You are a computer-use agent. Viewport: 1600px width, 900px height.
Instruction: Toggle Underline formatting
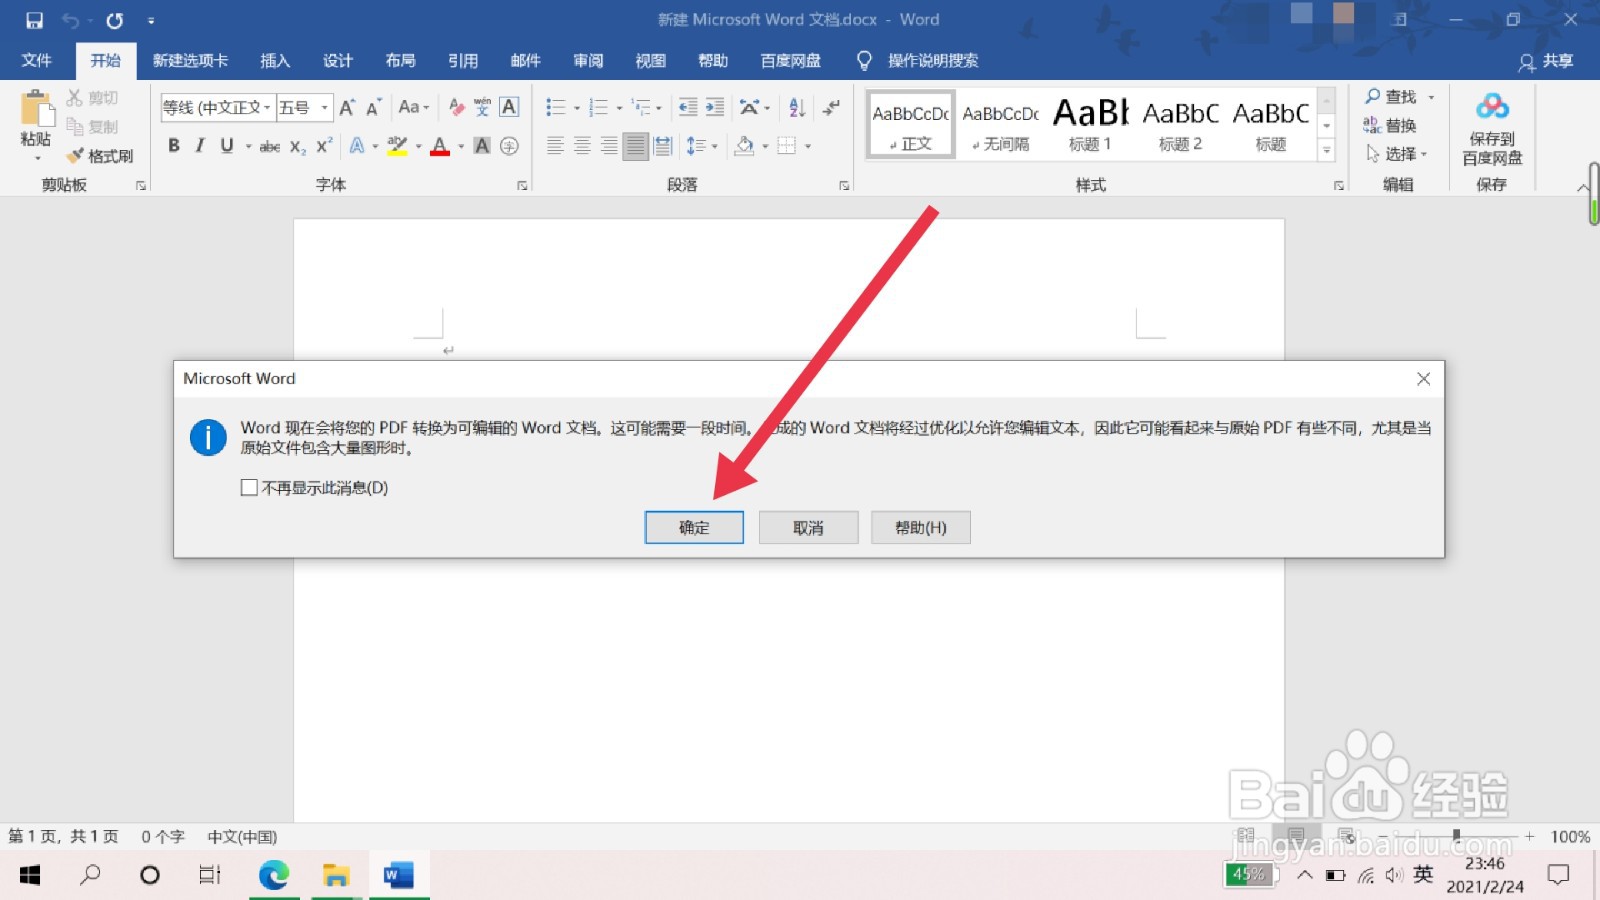227,146
